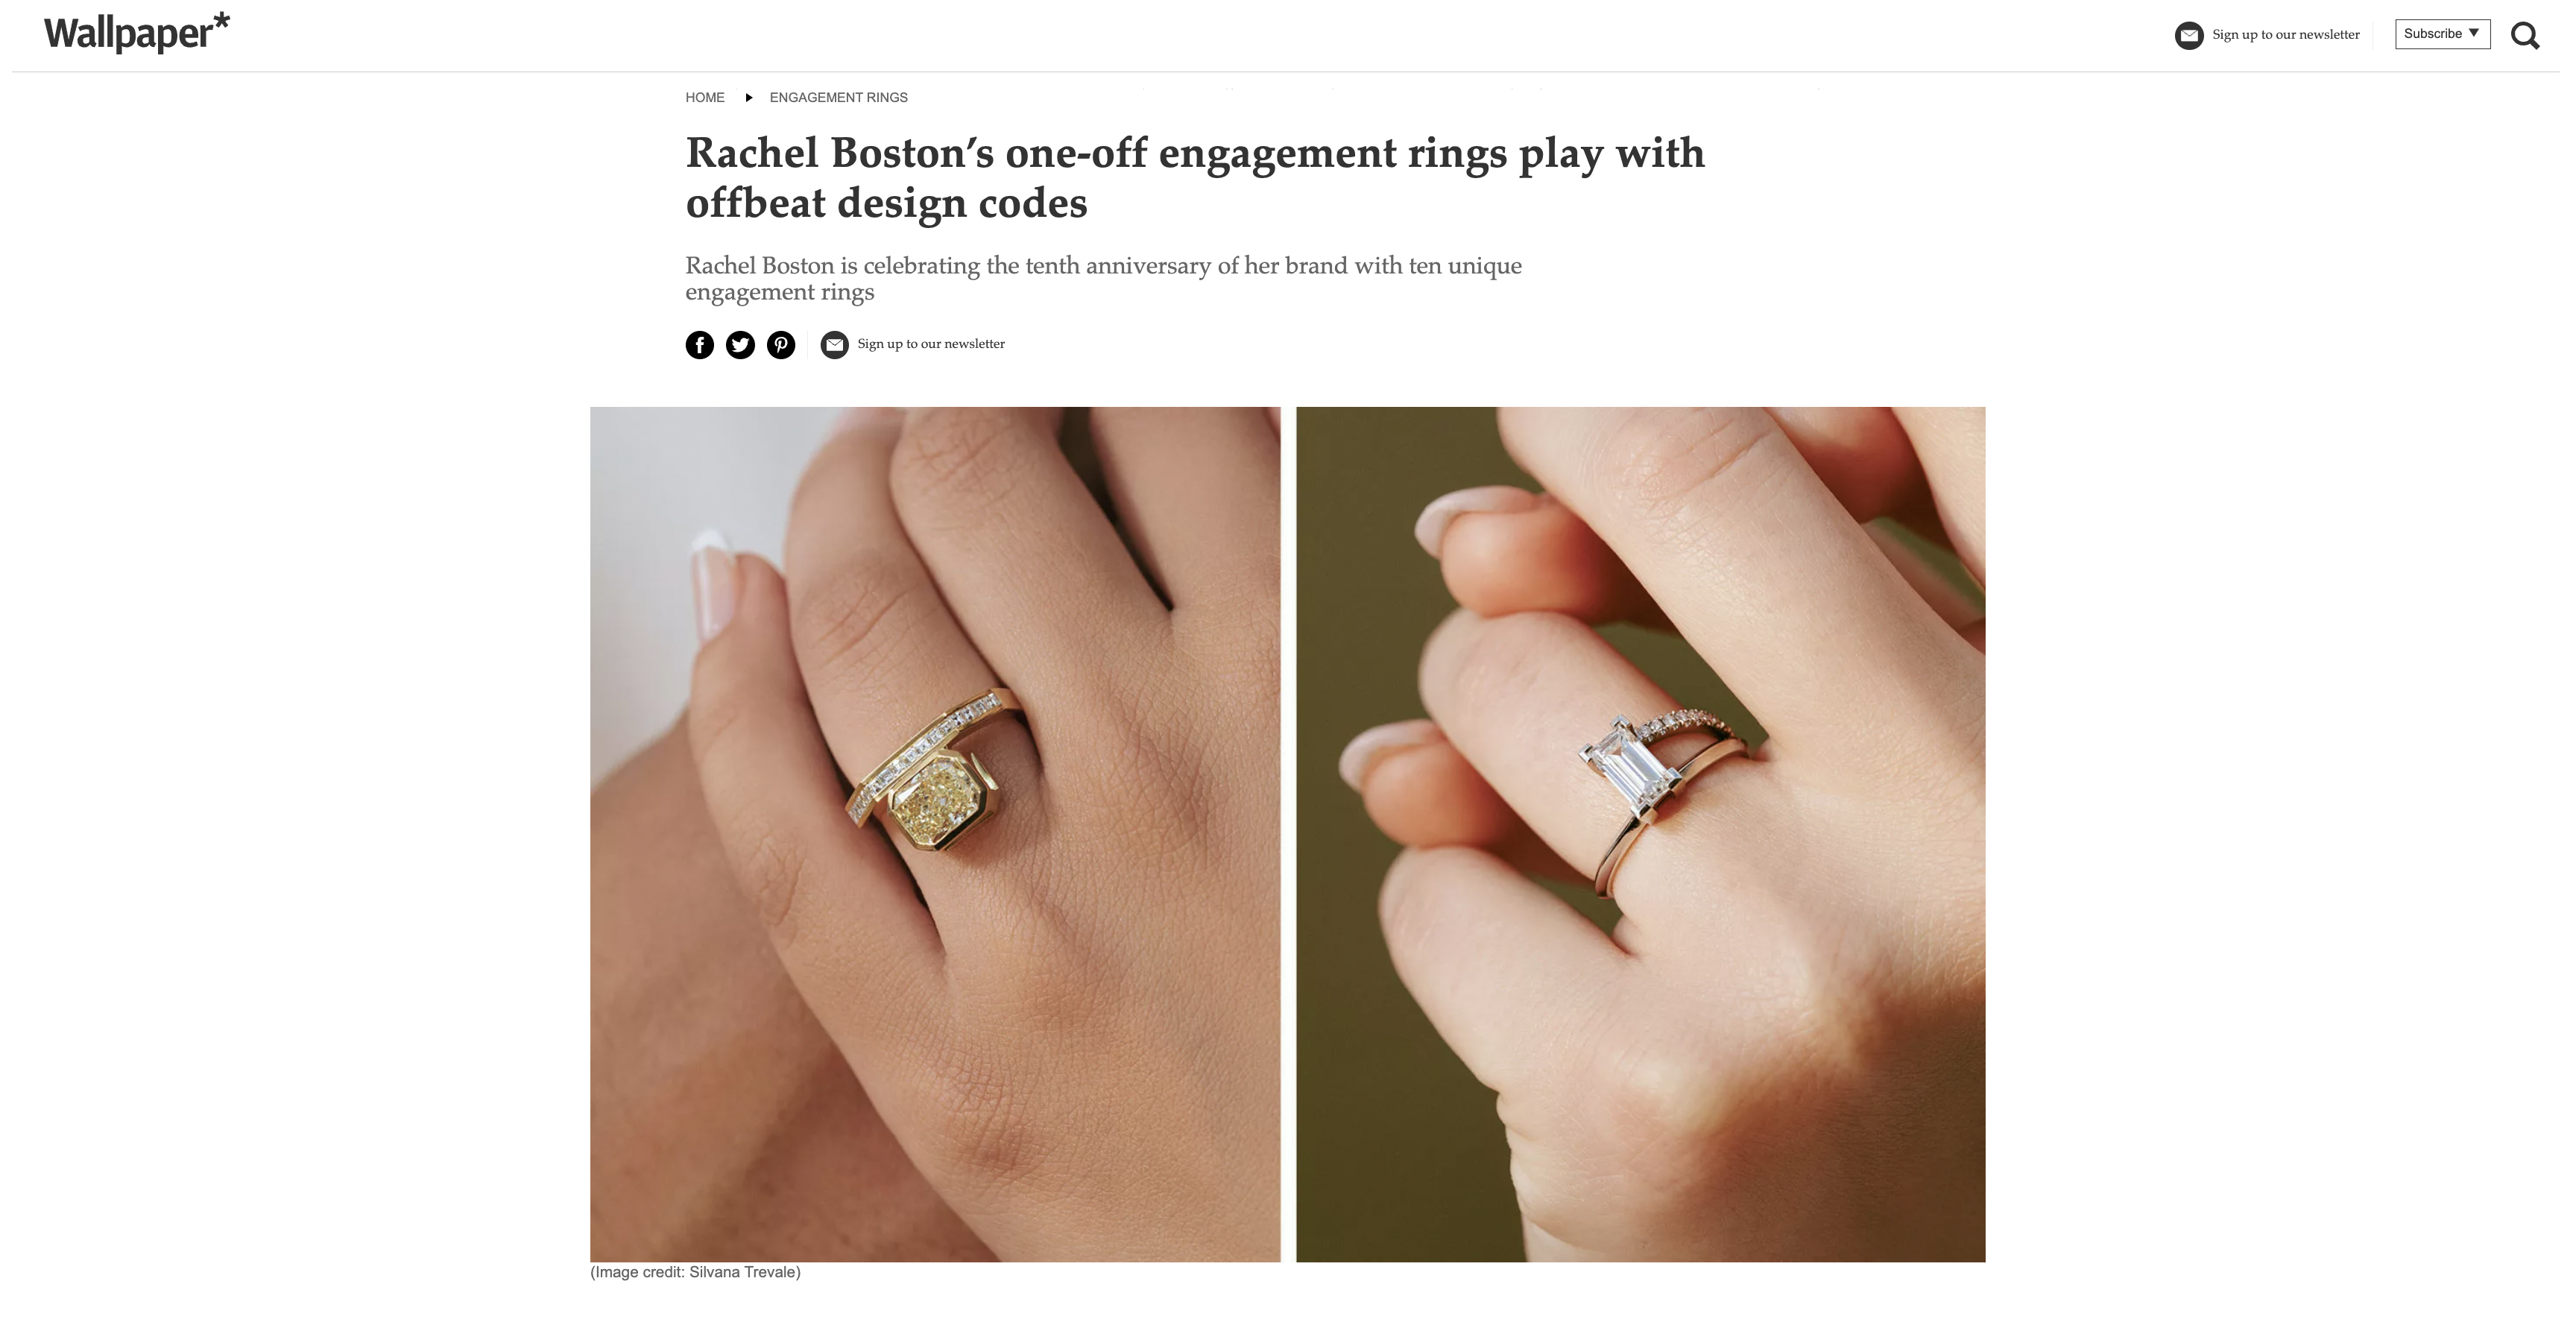Open the yellow diamond ring photo
The height and width of the screenshot is (1322, 2576).
(x=935, y=834)
